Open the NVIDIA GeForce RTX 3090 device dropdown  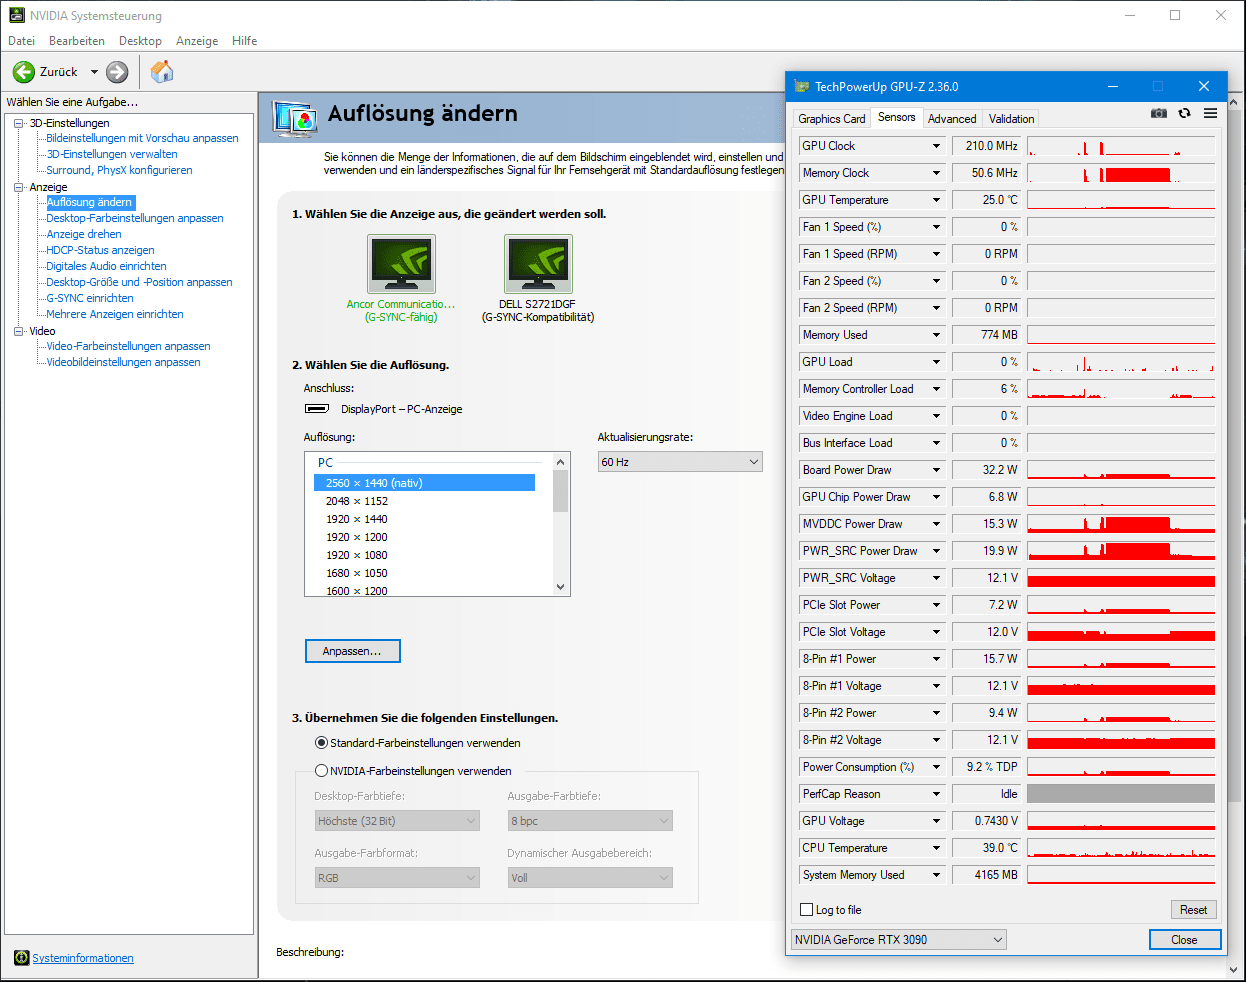[899, 940]
